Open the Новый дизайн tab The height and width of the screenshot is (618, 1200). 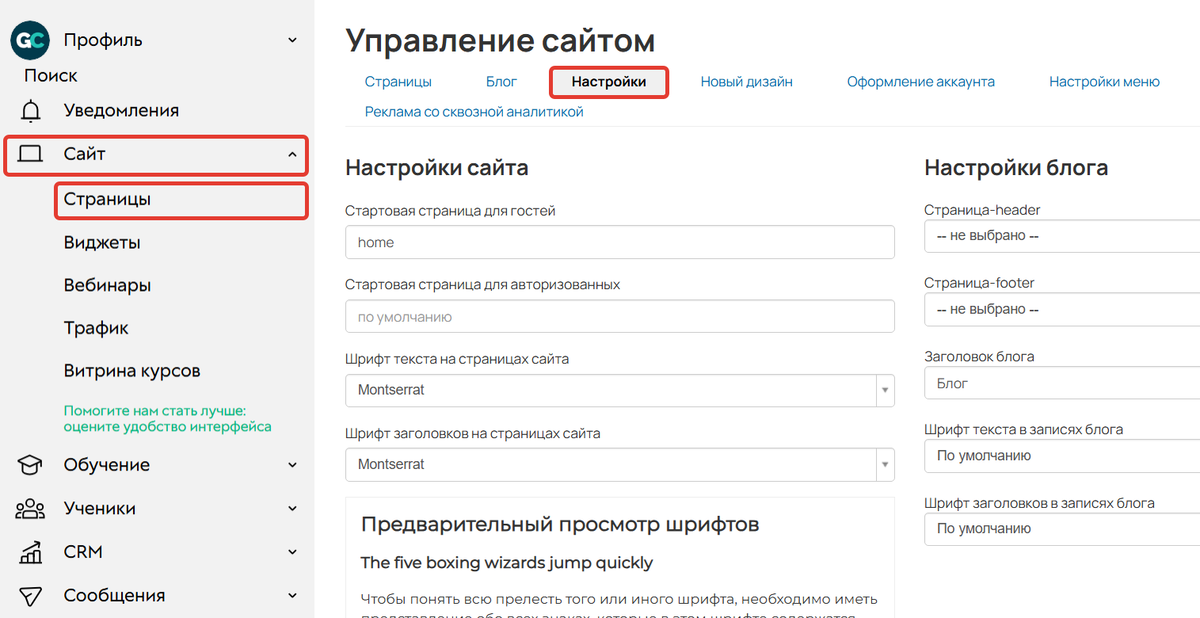coord(747,82)
